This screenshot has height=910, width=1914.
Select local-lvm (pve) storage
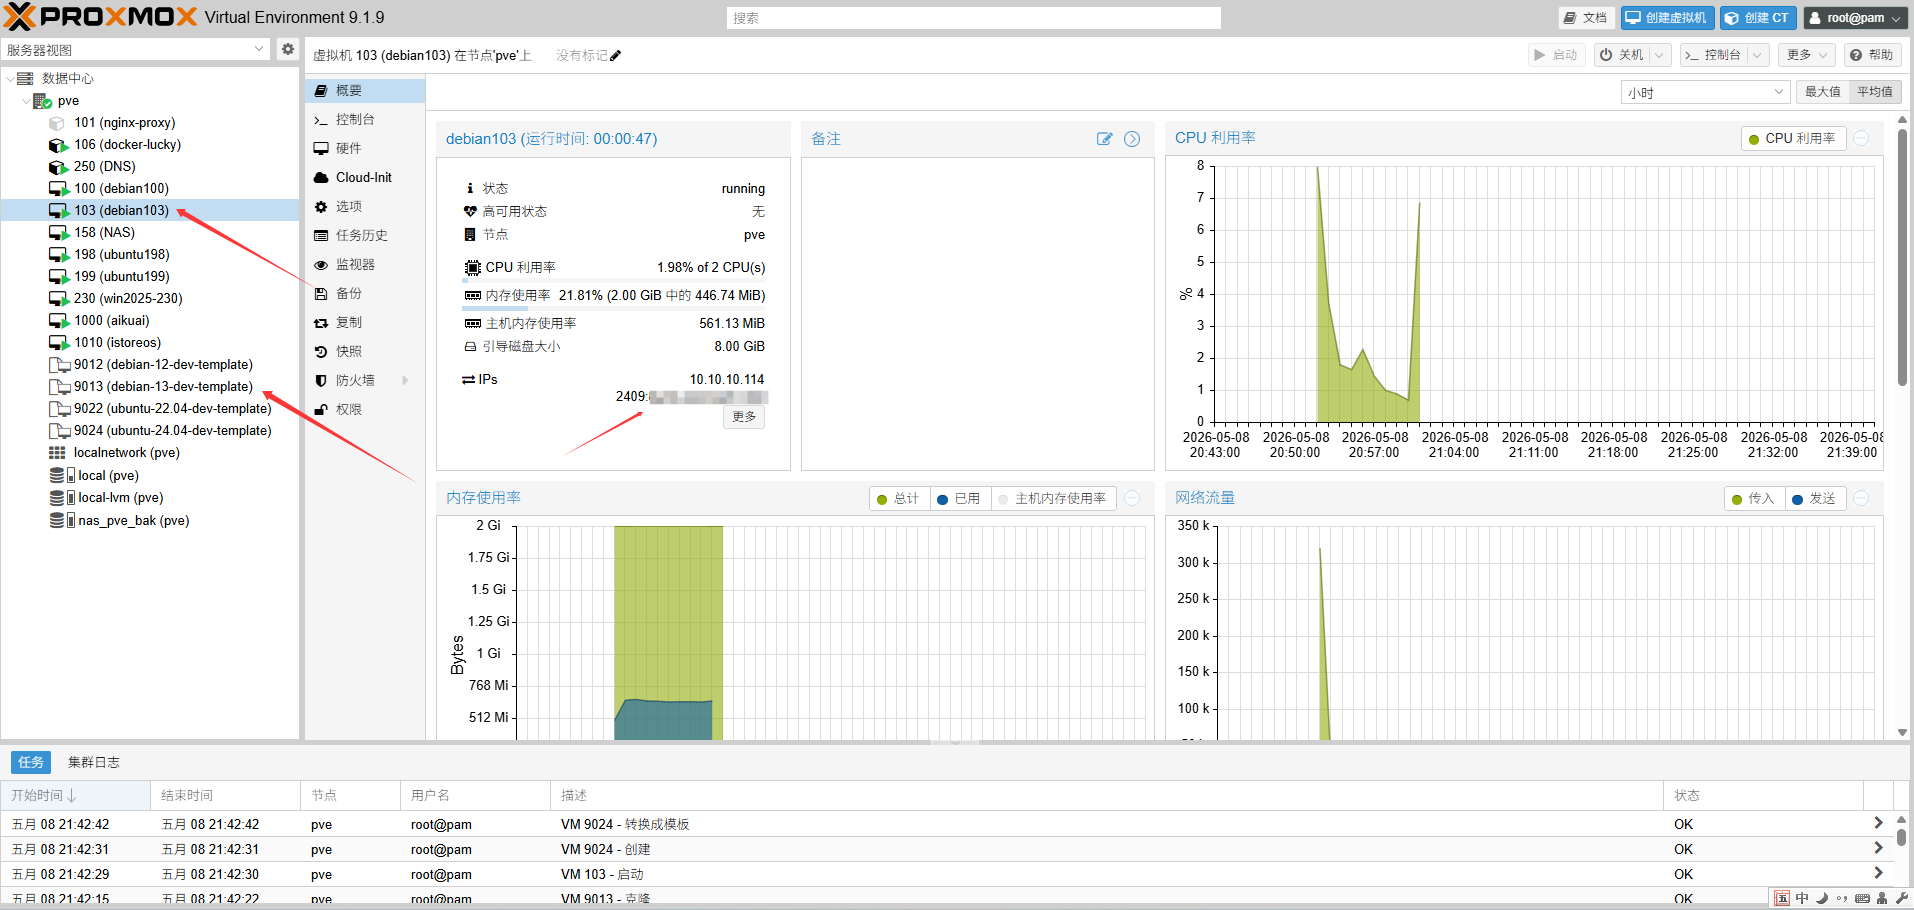(121, 498)
